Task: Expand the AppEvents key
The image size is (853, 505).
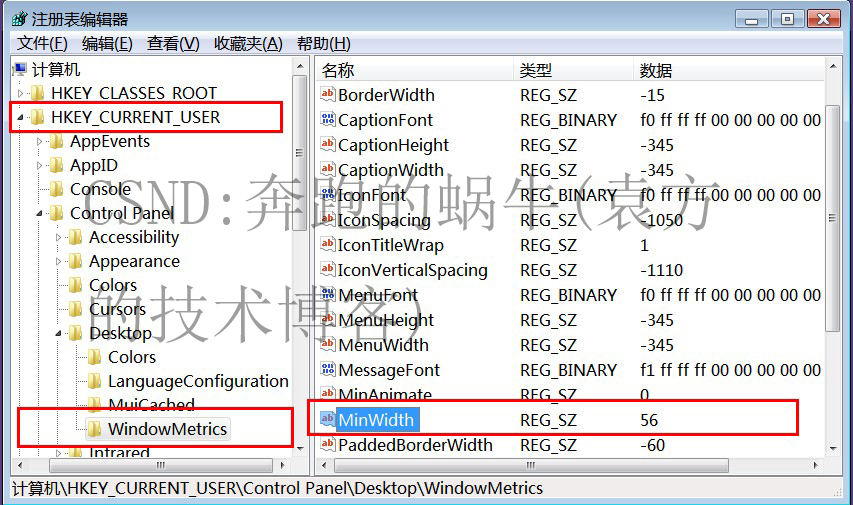Action: pyautogui.click(x=39, y=141)
